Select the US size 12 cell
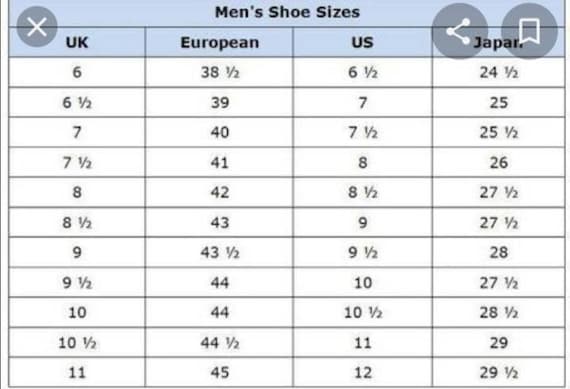570x389 pixels. 362,373
